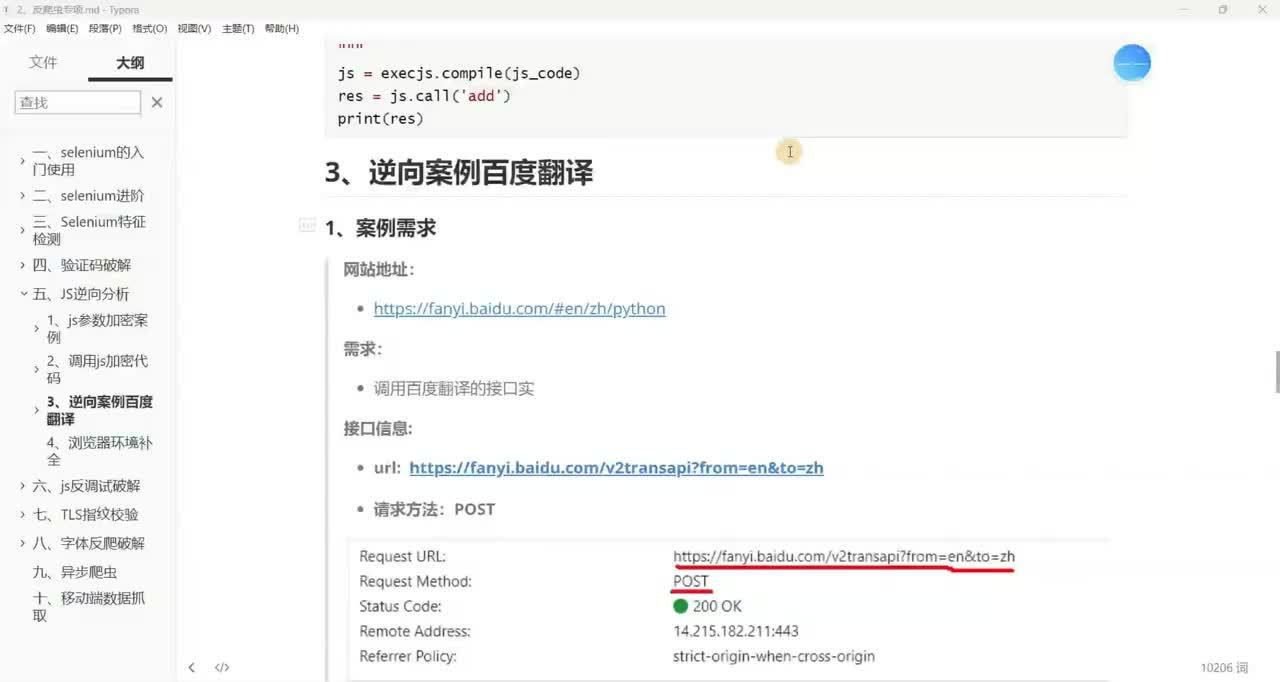Click the heading 1、案例需求
The height and width of the screenshot is (682, 1280).
point(381,228)
